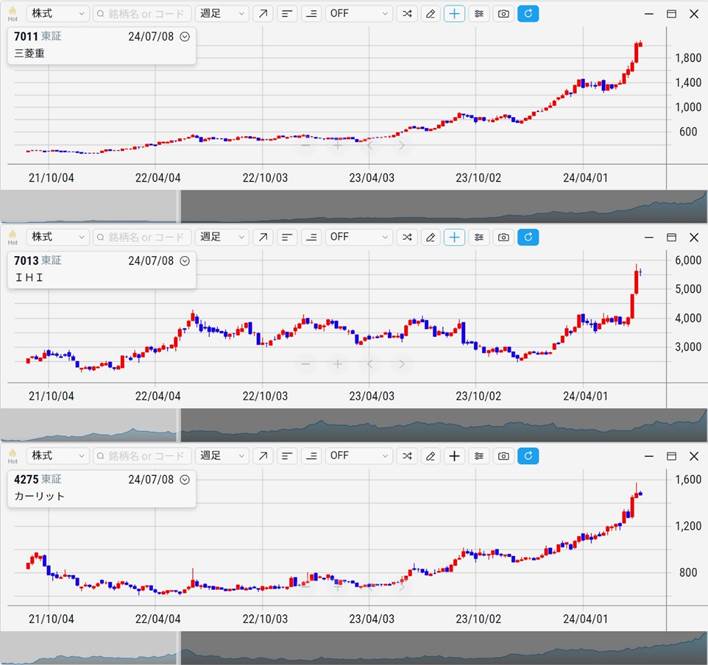Toggle crosshair cursor in the 三菱重 chart toolbar
The height and width of the screenshot is (665, 708).
pyautogui.click(x=454, y=14)
